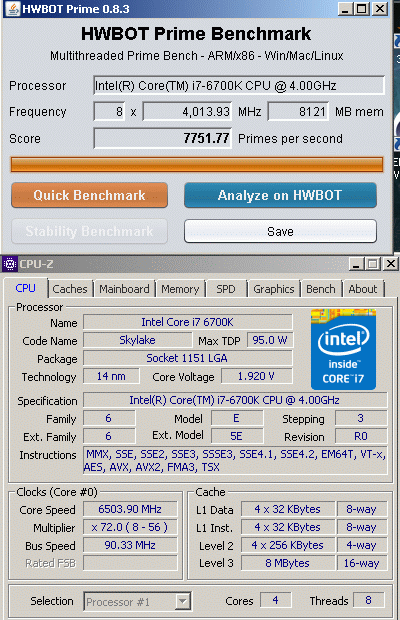Click the 95.0 W Max TDP value
The height and width of the screenshot is (620, 400).
point(270,340)
